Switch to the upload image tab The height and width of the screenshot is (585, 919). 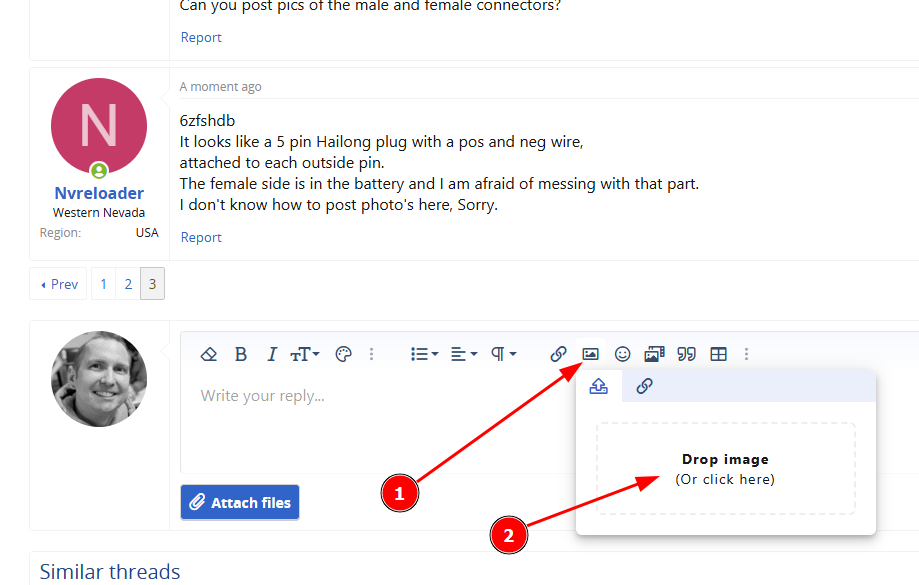[x=599, y=386]
